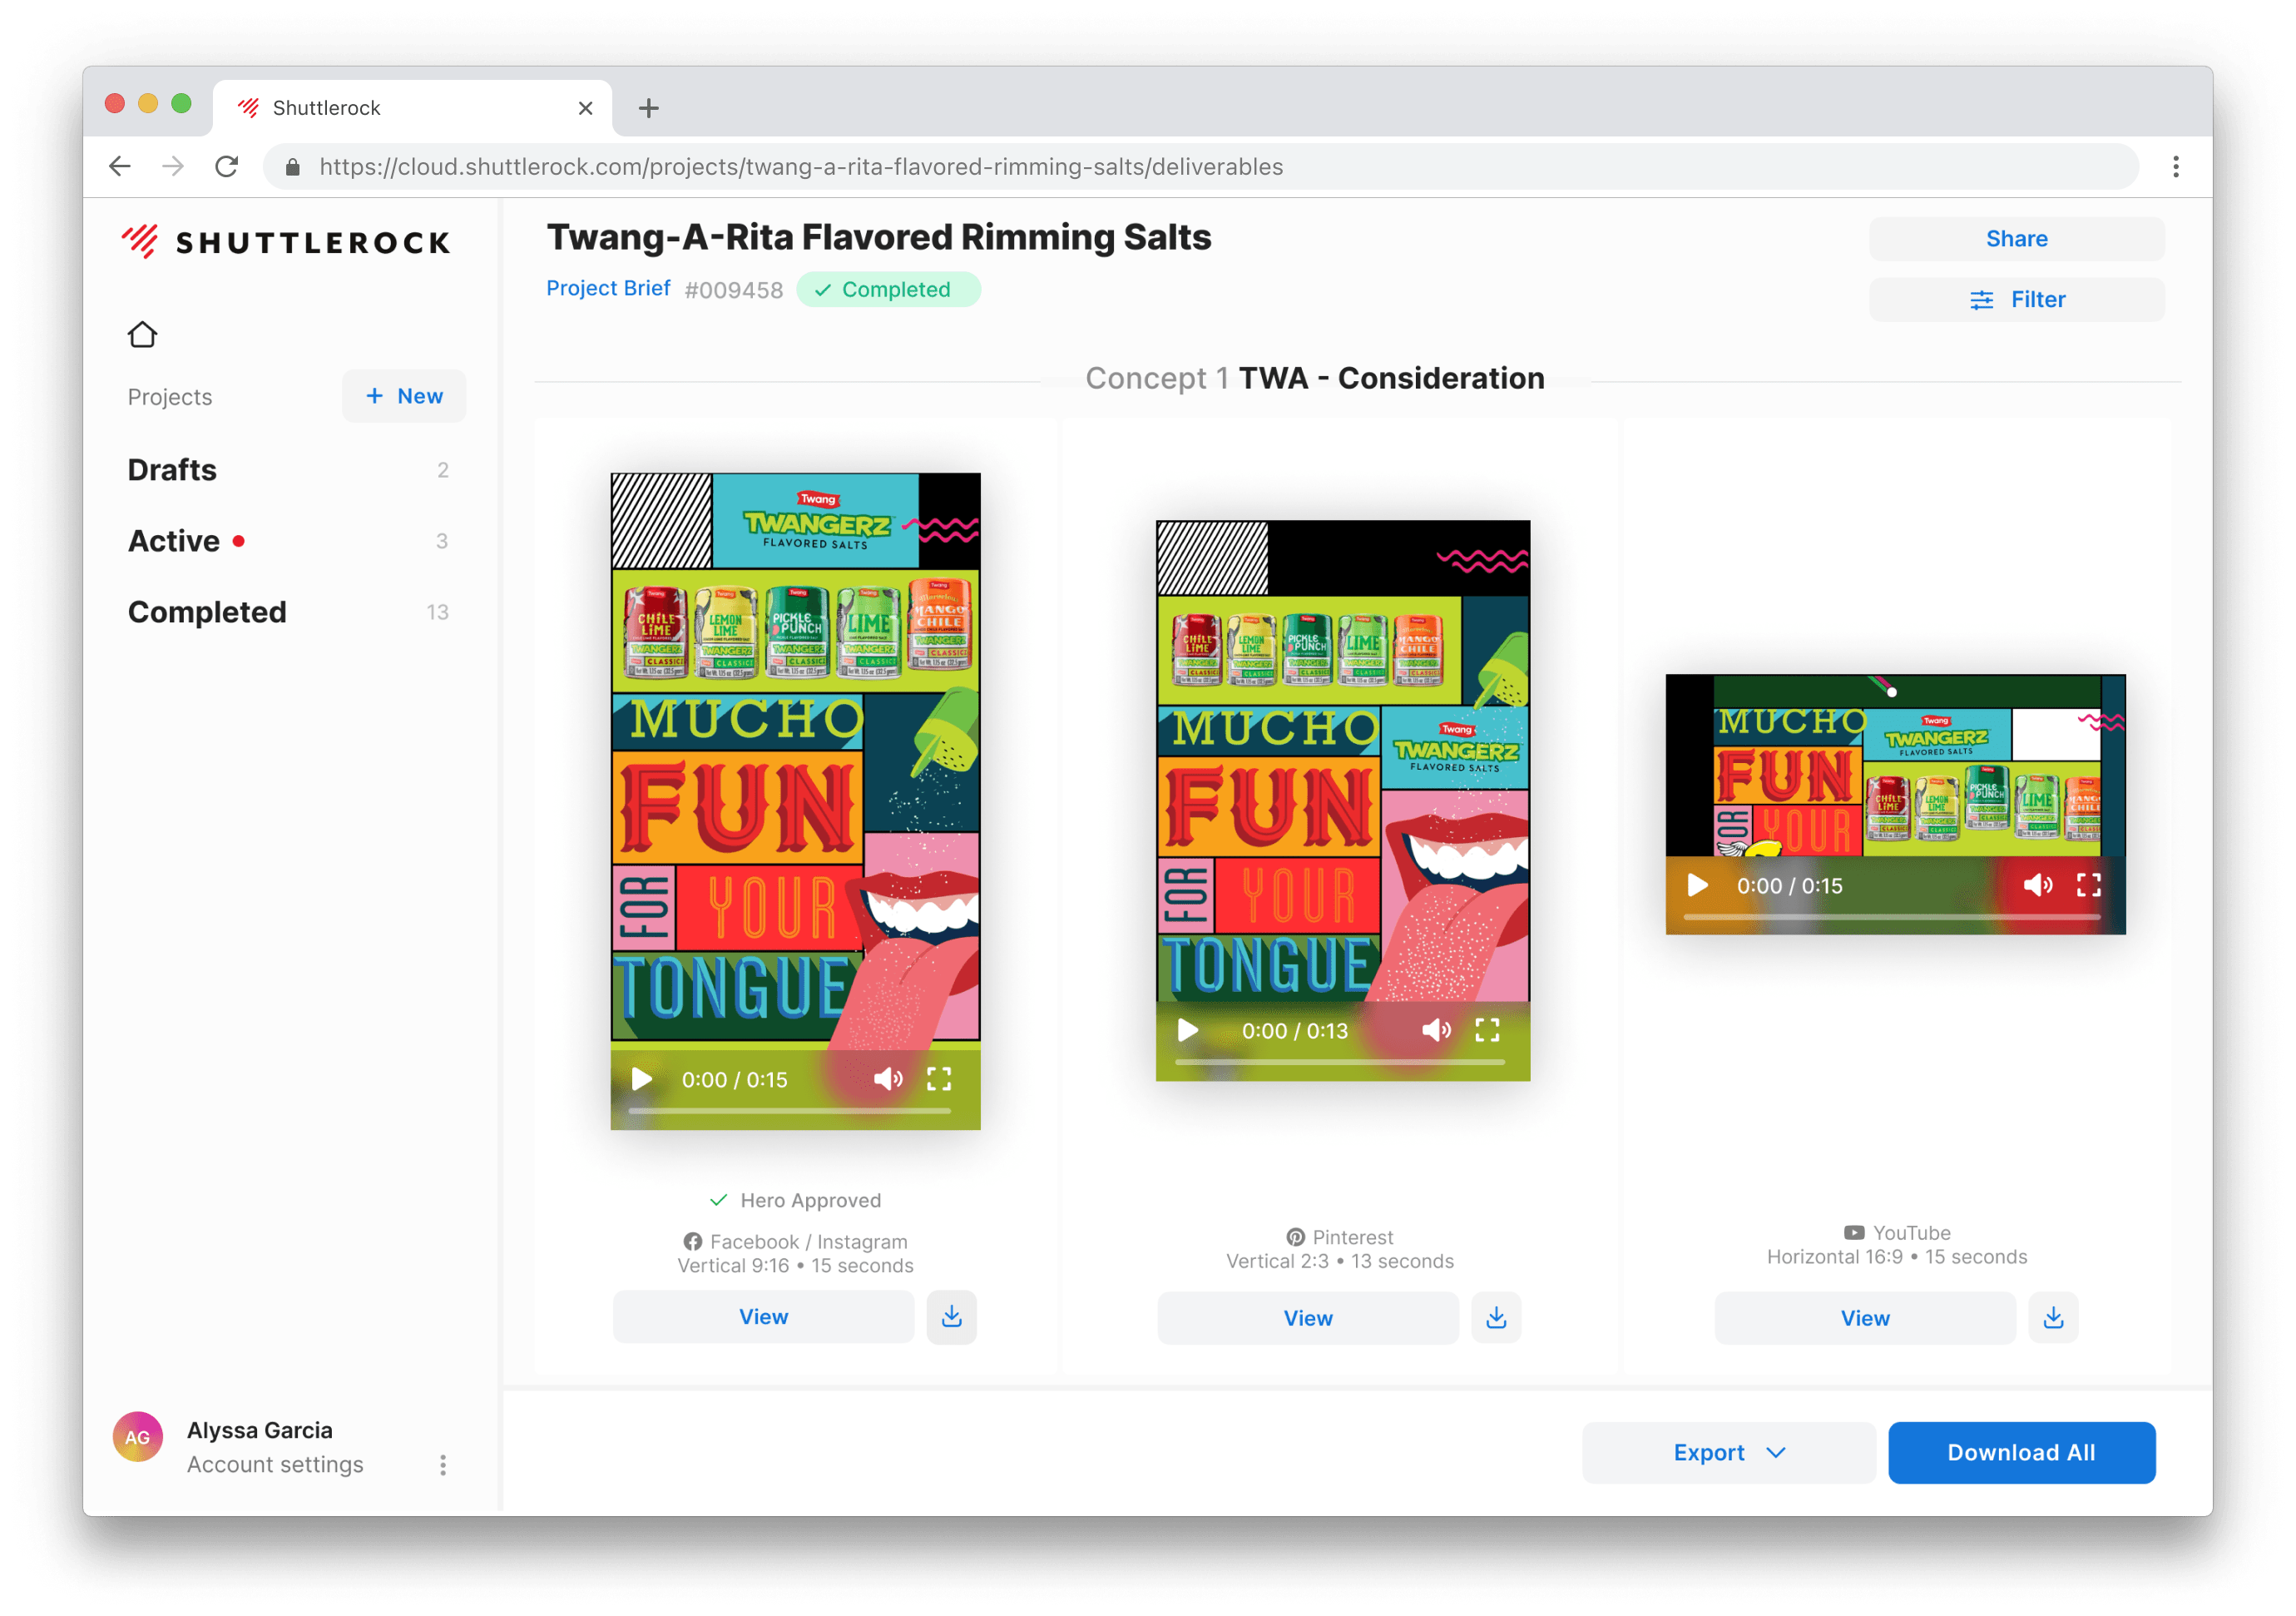Download the YouTube deliverable
The image size is (2296, 1616).
click(x=2053, y=1318)
